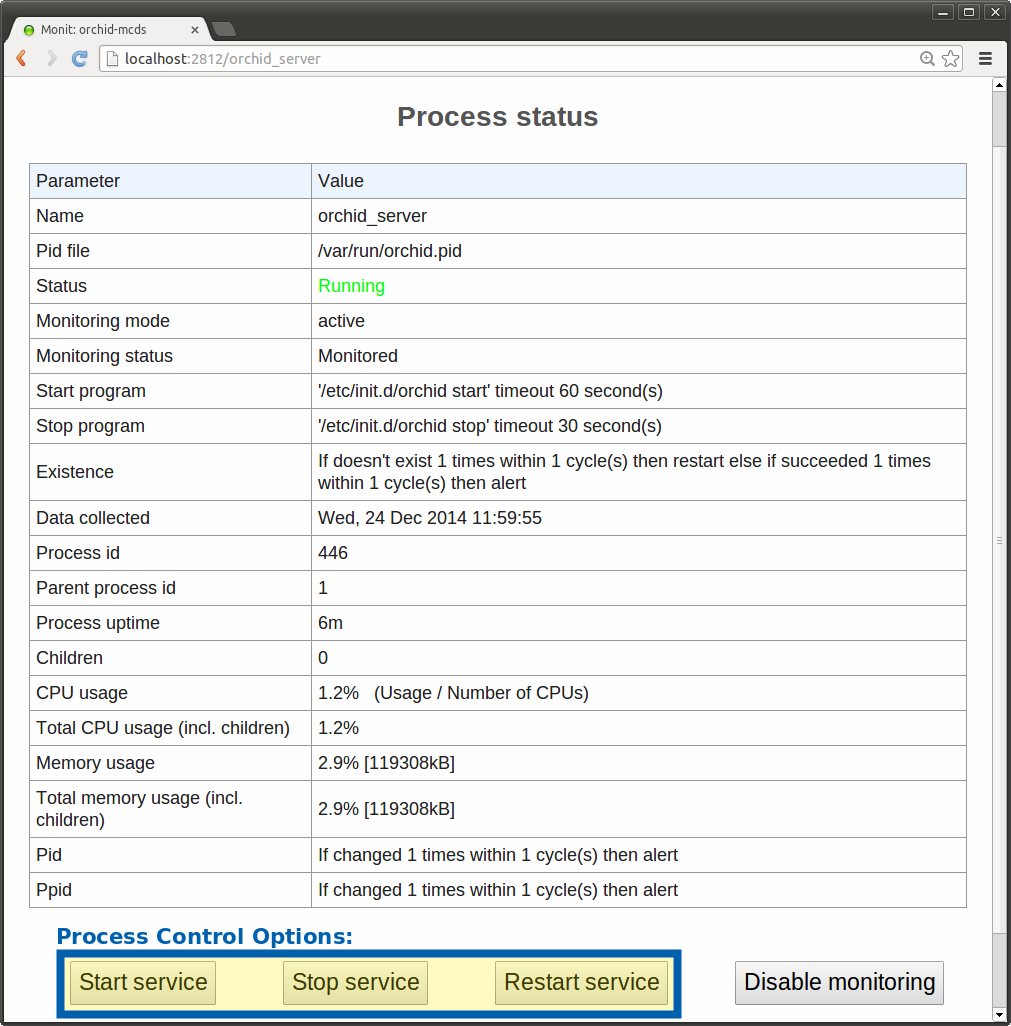Image resolution: width=1011 pixels, height=1026 pixels.
Task: Minimize the browser window
Action: click(x=943, y=12)
